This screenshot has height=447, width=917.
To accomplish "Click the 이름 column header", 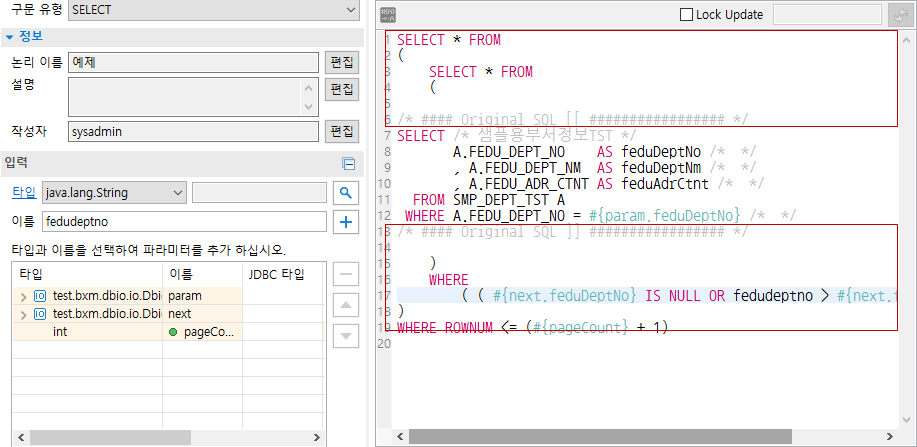I will 202,274.
